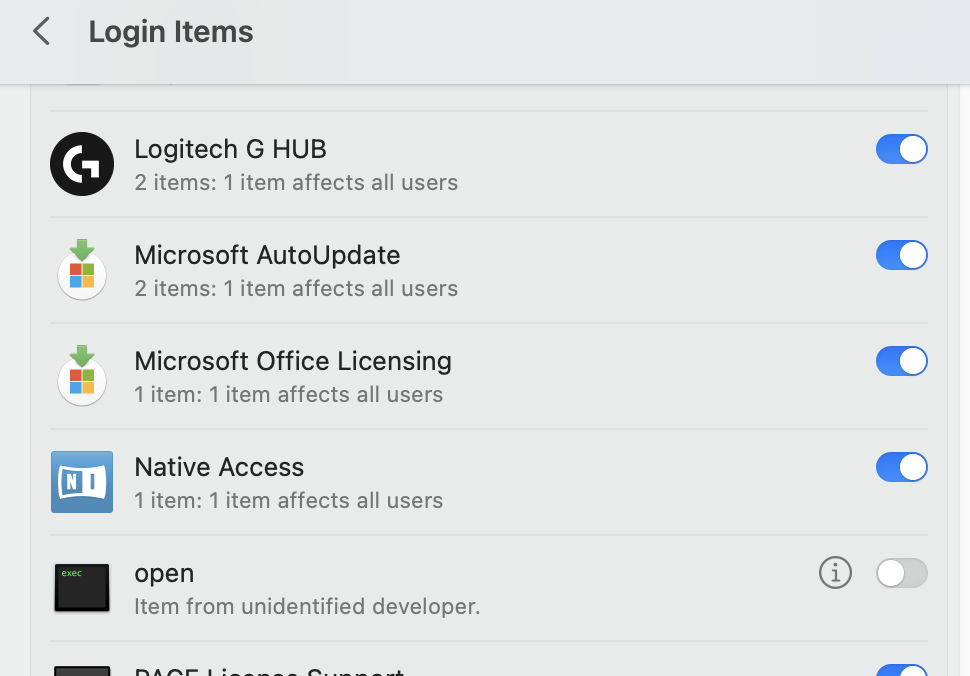Show info for the open item
The image size is (970, 676).
pyautogui.click(x=835, y=573)
